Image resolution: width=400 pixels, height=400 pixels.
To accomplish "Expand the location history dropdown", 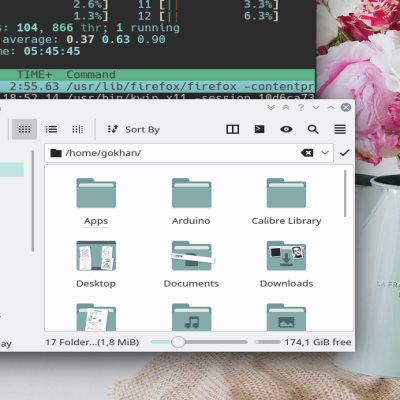I will (325, 153).
